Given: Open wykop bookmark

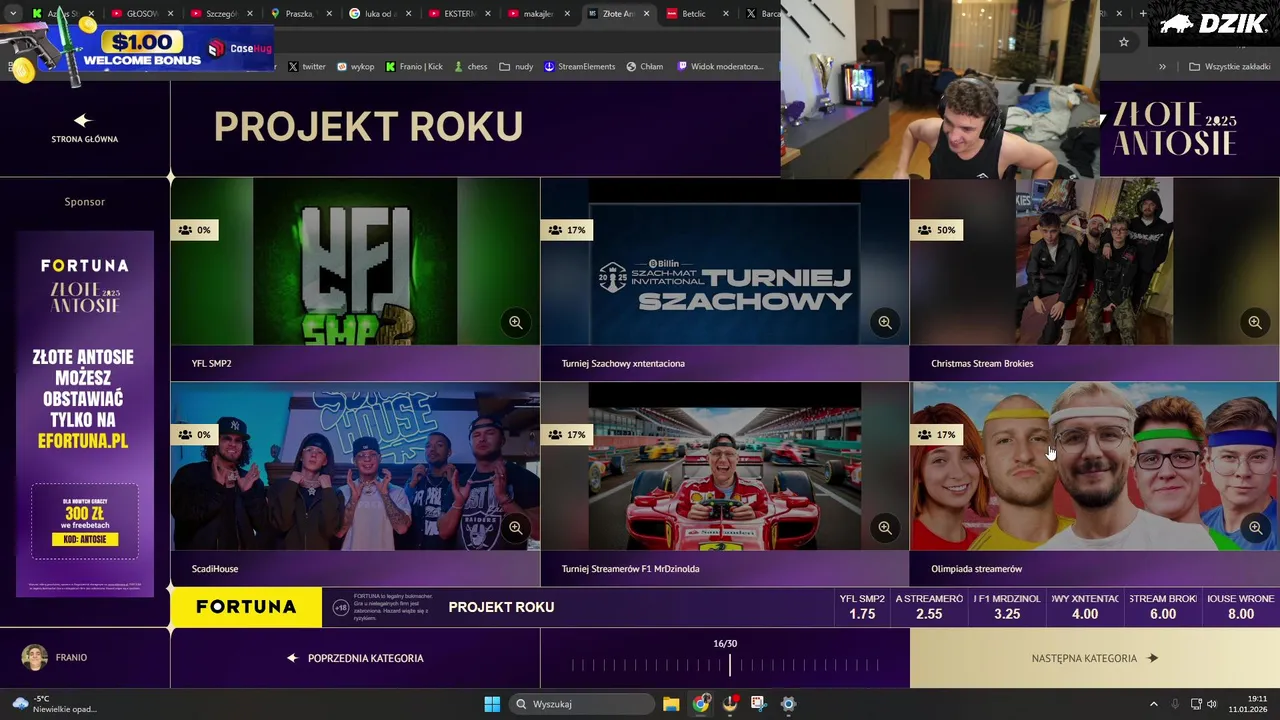Looking at the screenshot, I should 355,66.
